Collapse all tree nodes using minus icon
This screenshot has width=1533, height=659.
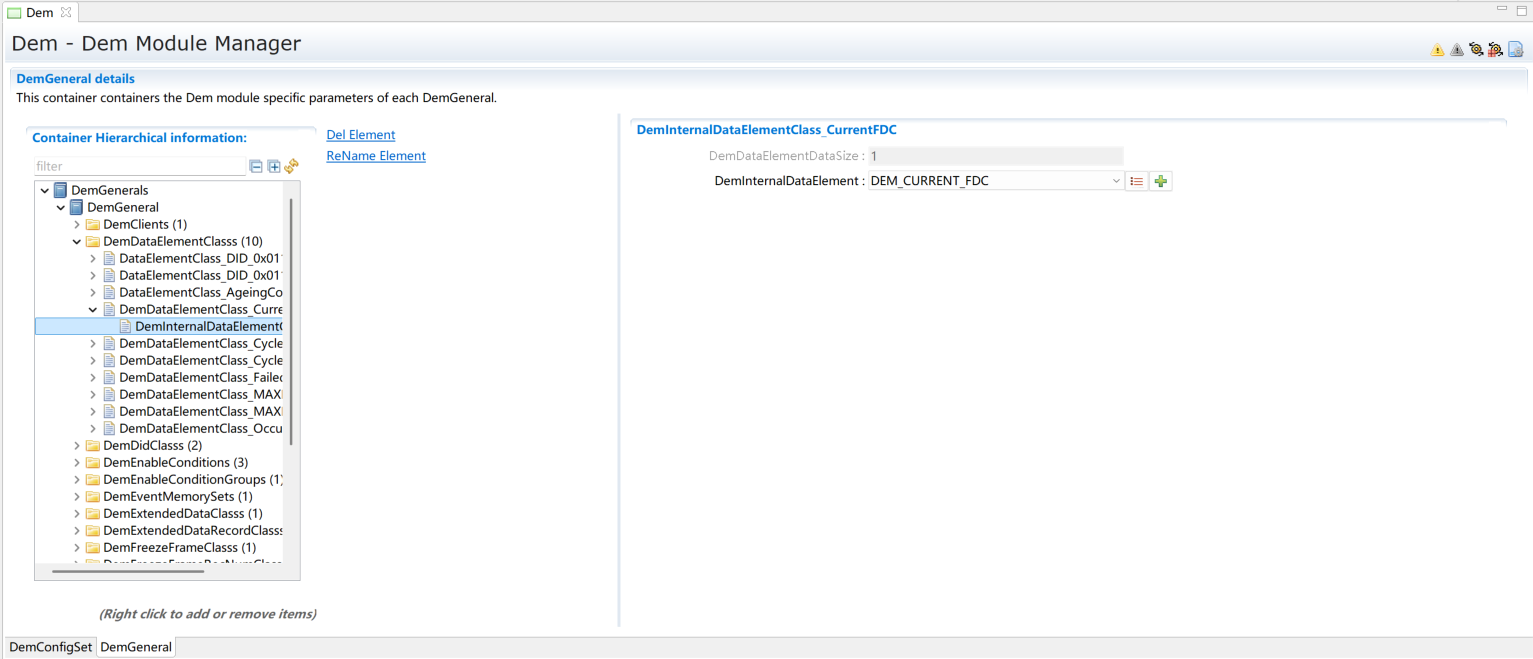[x=256, y=167]
